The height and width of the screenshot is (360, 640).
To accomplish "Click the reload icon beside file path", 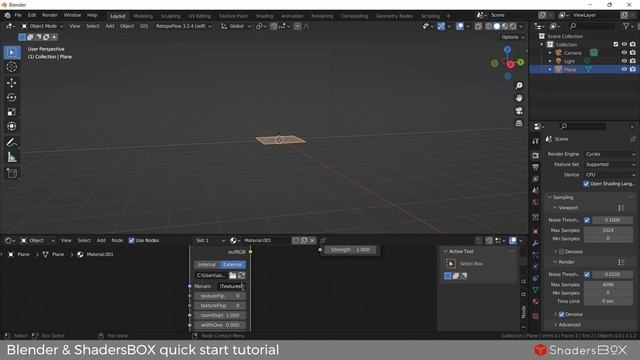I will tap(242, 276).
